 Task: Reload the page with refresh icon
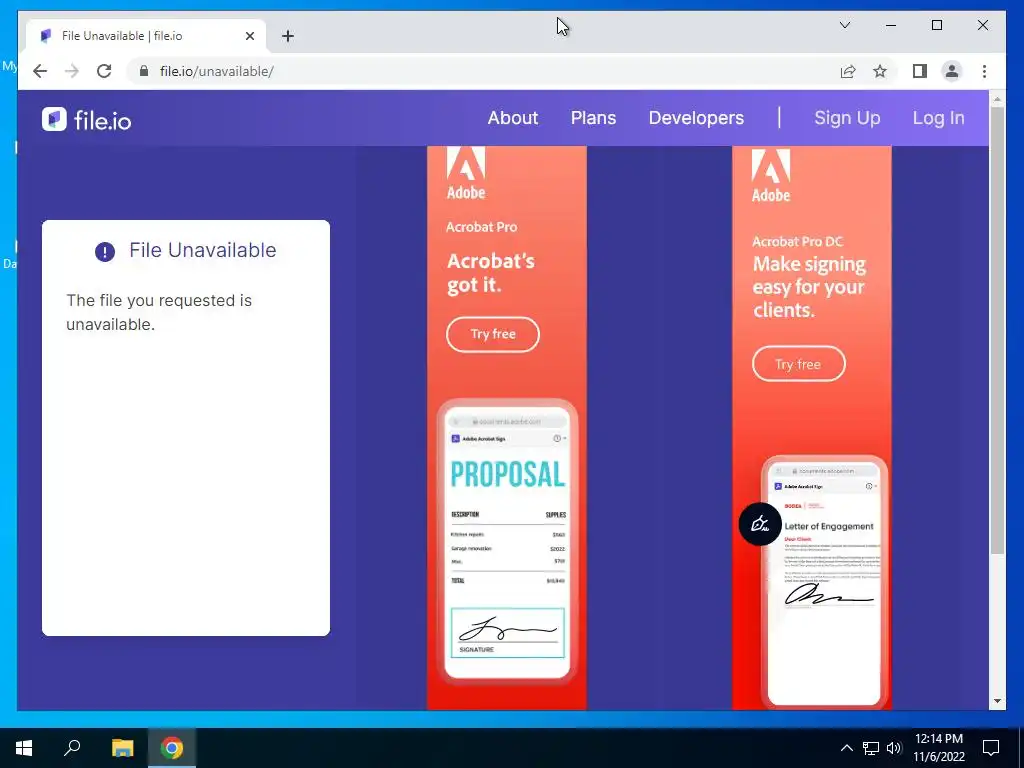(104, 71)
